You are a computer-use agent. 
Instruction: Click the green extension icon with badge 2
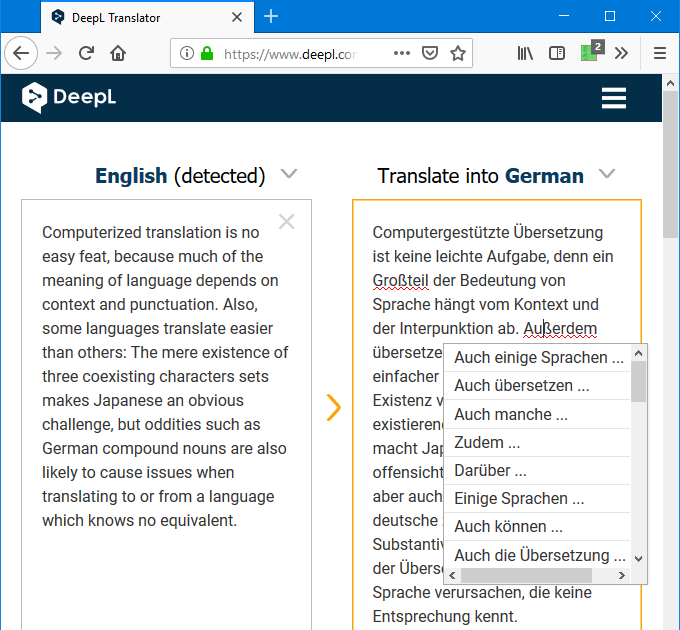[592, 51]
